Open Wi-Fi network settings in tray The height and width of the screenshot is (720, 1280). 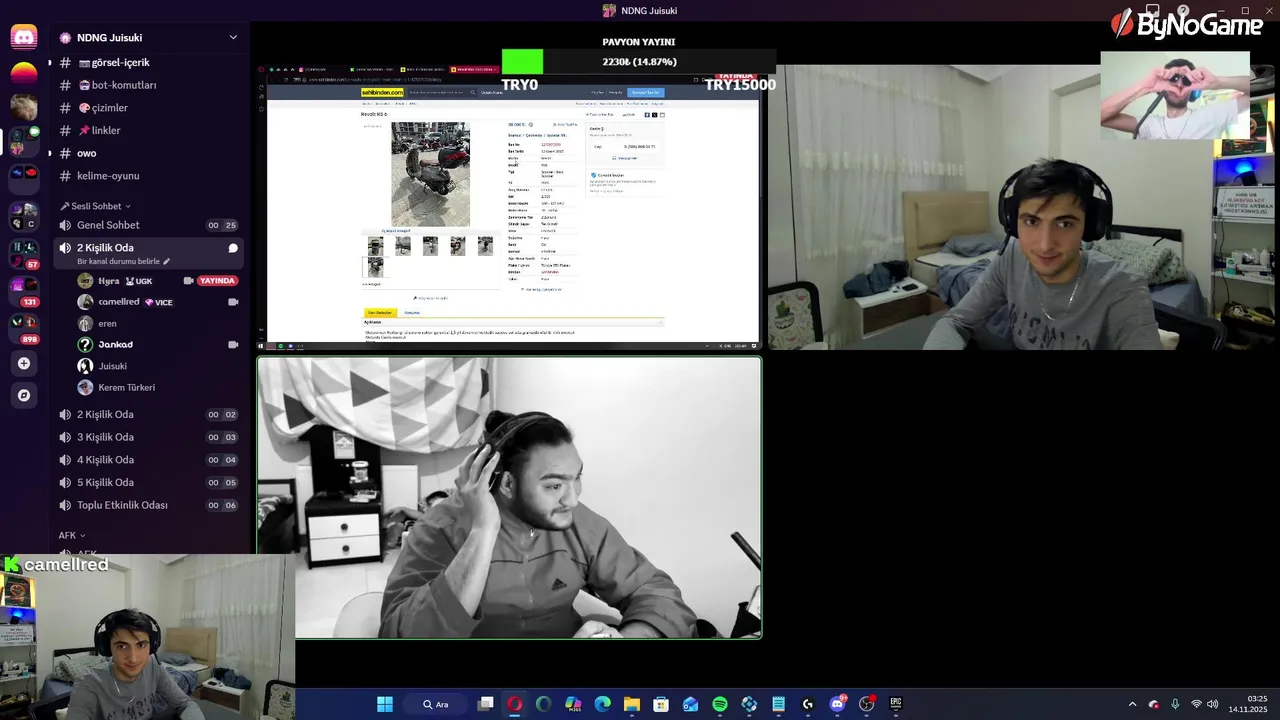(1196, 704)
